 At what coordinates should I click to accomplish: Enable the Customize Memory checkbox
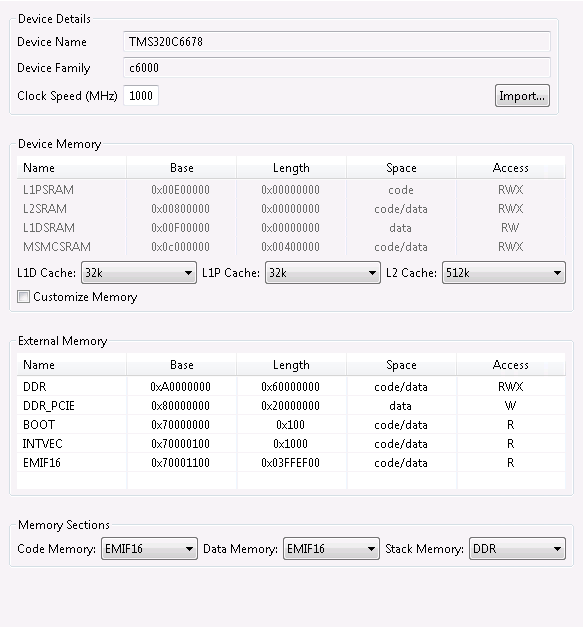coord(24,297)
